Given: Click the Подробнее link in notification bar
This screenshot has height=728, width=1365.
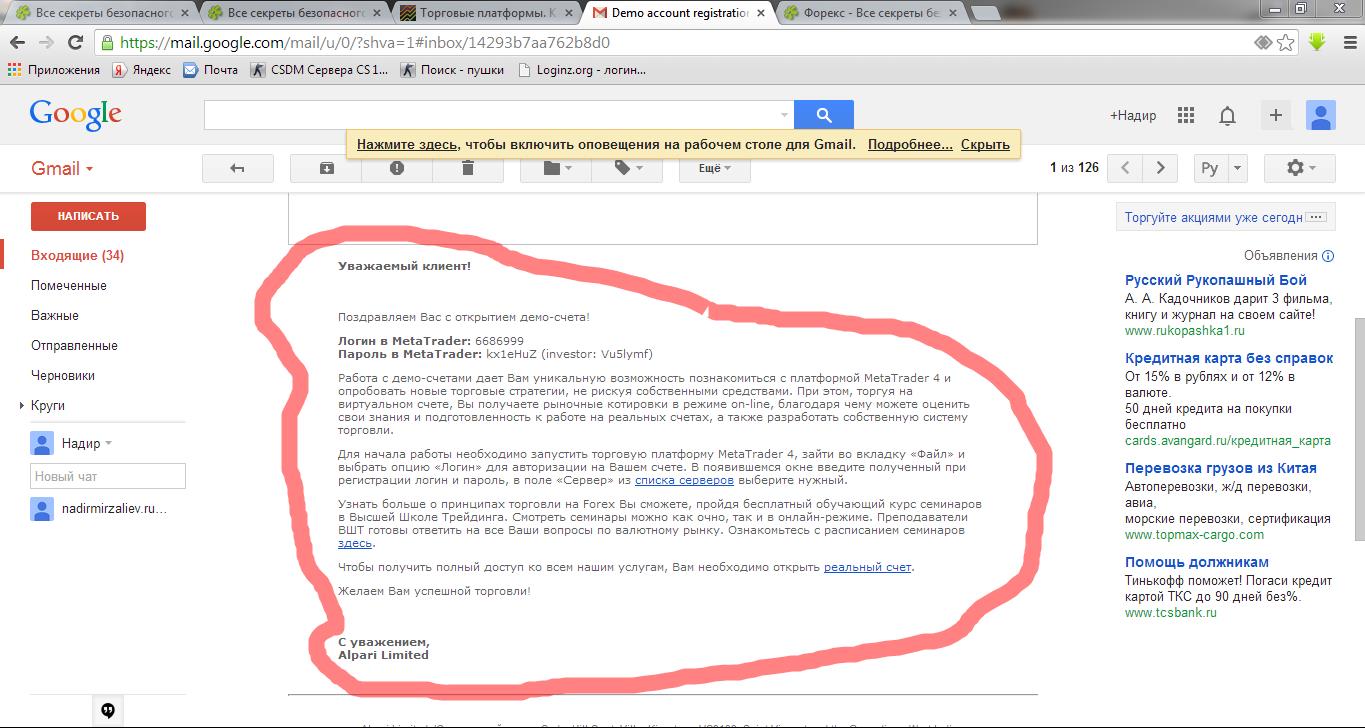Looking at the screenshot, I should (x=910, y=144).
